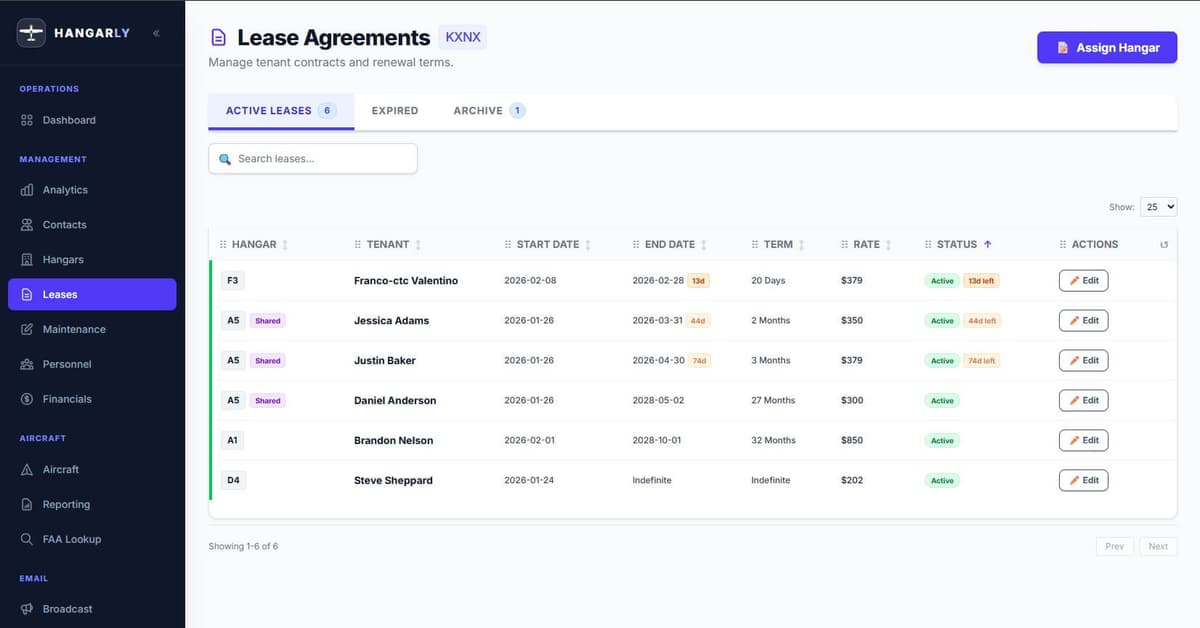Click the search leases input field
1200x628 pixels.
313,158
